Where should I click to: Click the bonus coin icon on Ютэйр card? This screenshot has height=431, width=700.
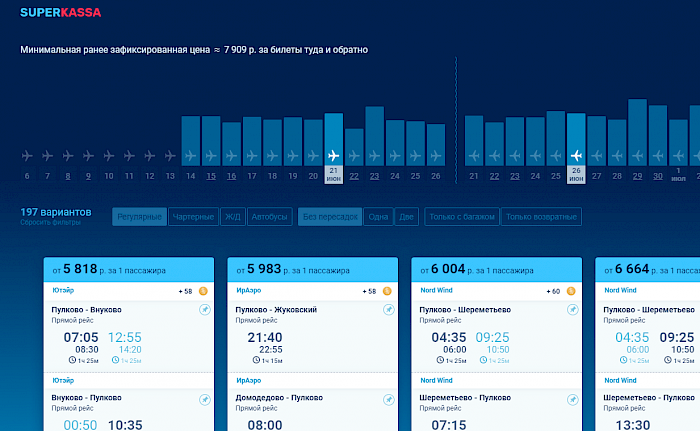coord(203,291)
